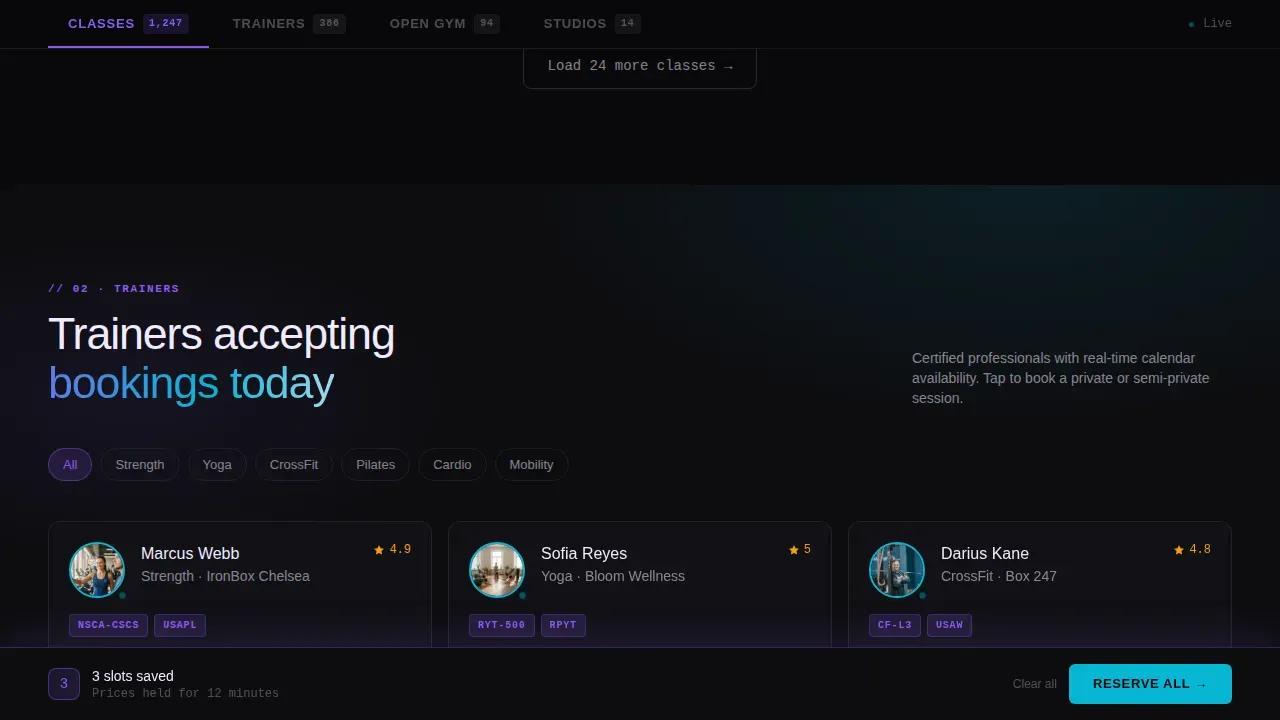
Task: Filter trainers by CrossFit
Action: pos(294,464)
